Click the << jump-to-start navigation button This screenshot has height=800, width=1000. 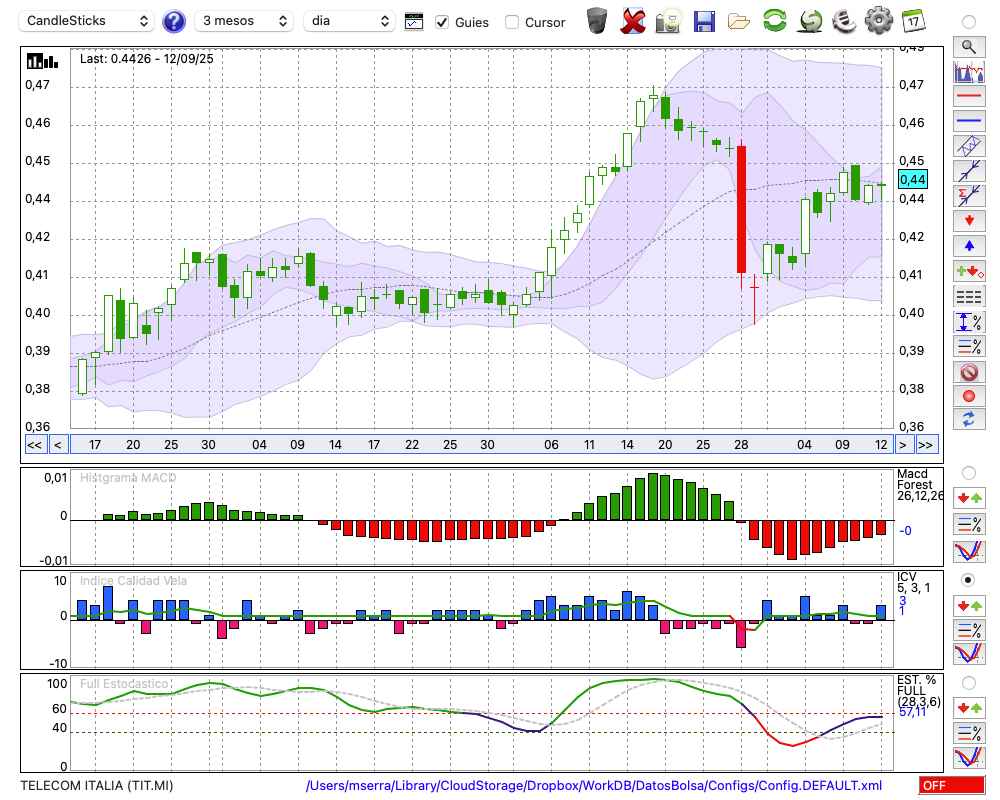(35, 445)
